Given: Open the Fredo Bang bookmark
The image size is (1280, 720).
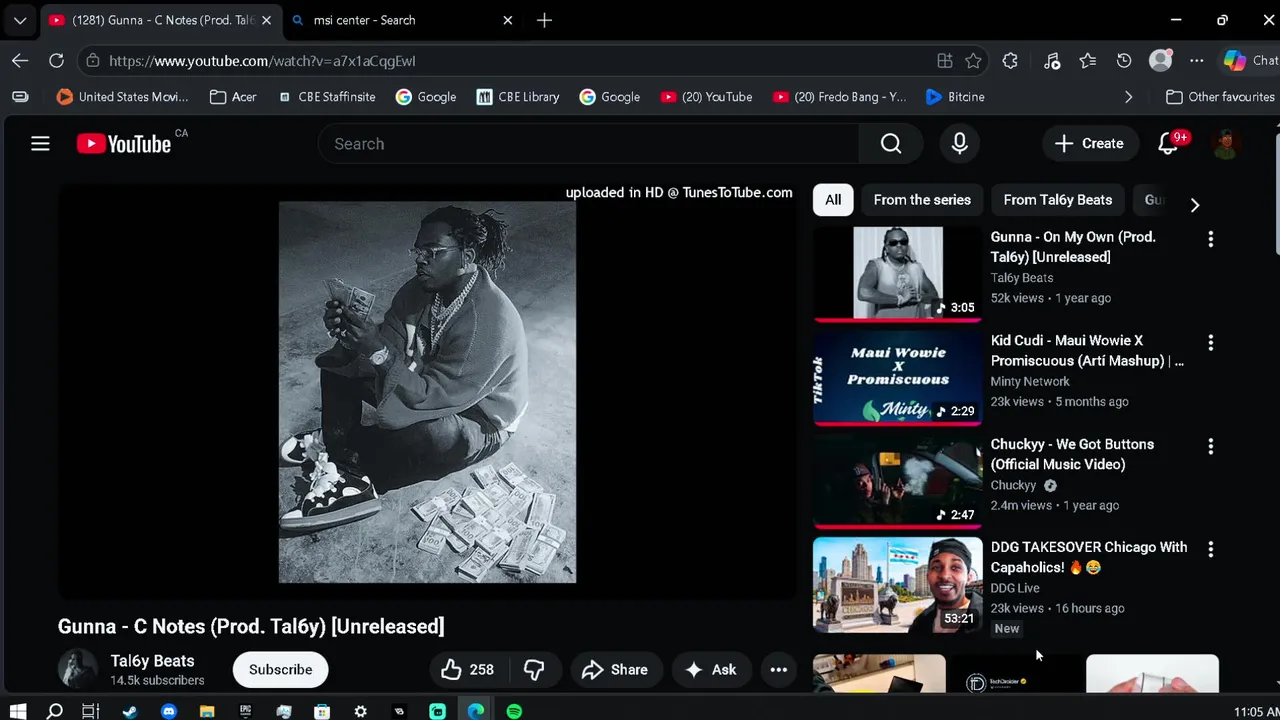Looking at the screenshot, I should 840,97.
